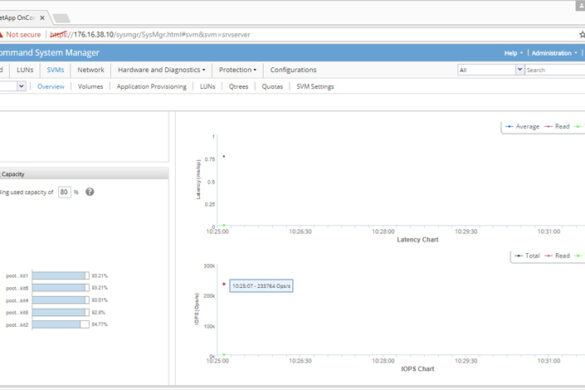Open the Help menu
Screen dimensions: 585x390
[x=513, y=53]
